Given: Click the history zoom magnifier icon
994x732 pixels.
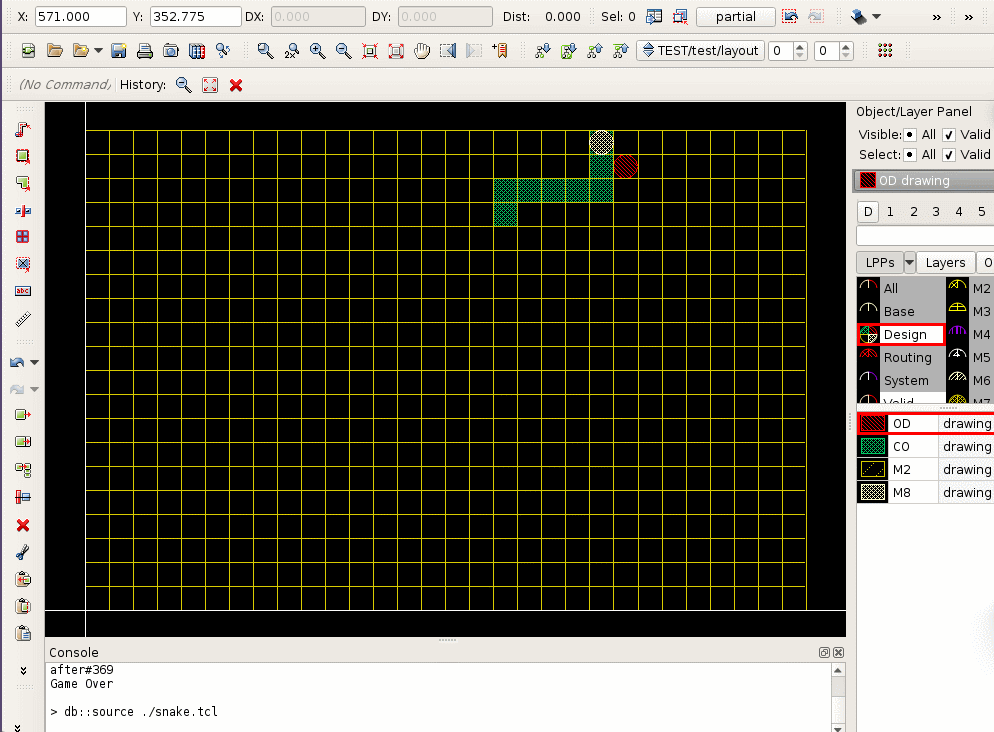Looking at the screenshot, I should (184, 85).
